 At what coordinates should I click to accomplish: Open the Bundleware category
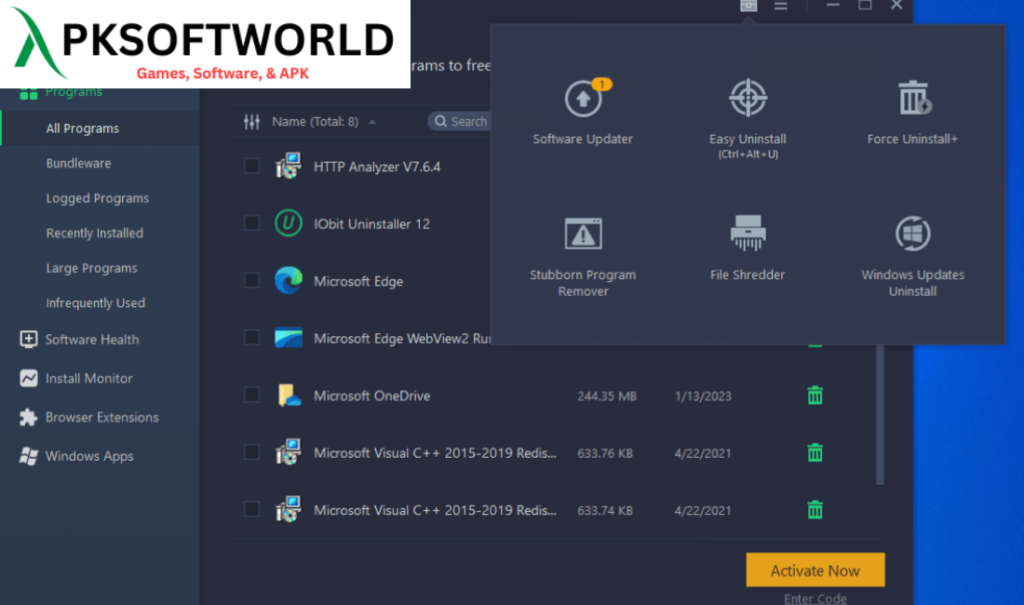pos(78,163)
